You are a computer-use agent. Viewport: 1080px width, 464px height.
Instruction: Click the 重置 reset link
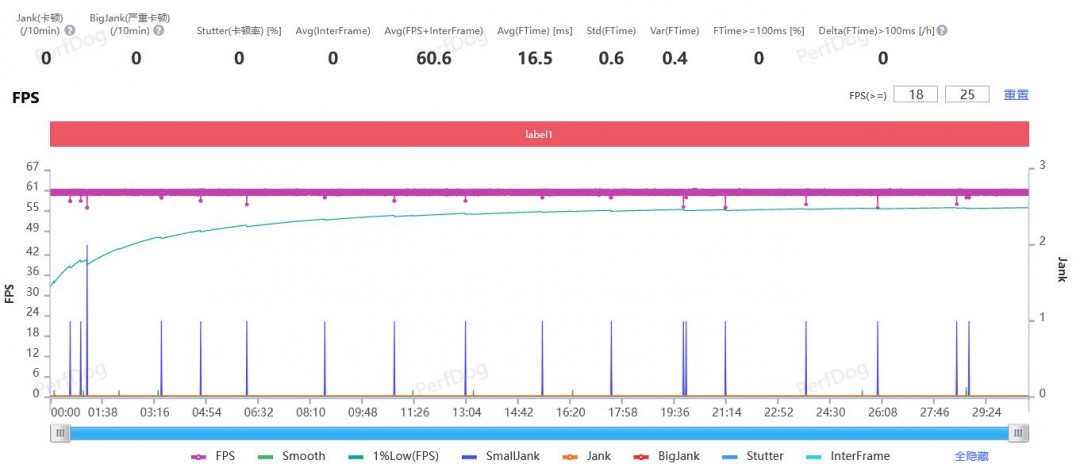(1016, 95)
